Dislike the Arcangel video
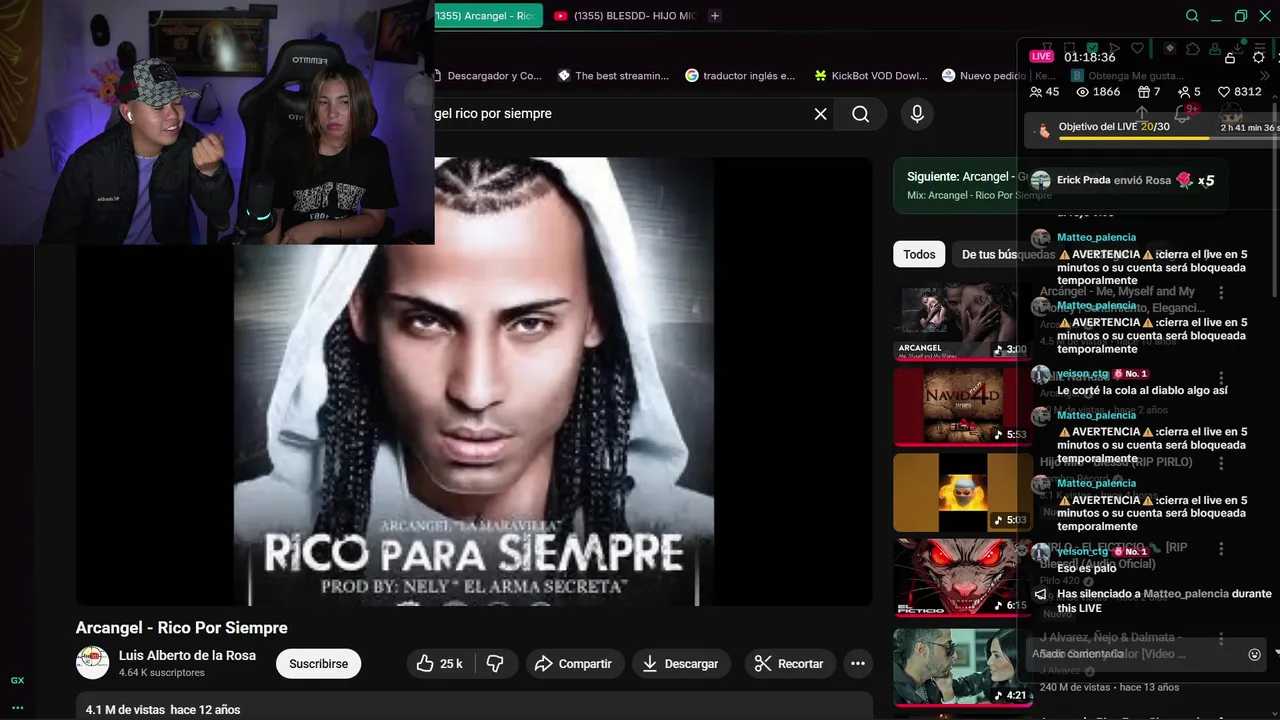1280x720 pixels. click(495, 664)
